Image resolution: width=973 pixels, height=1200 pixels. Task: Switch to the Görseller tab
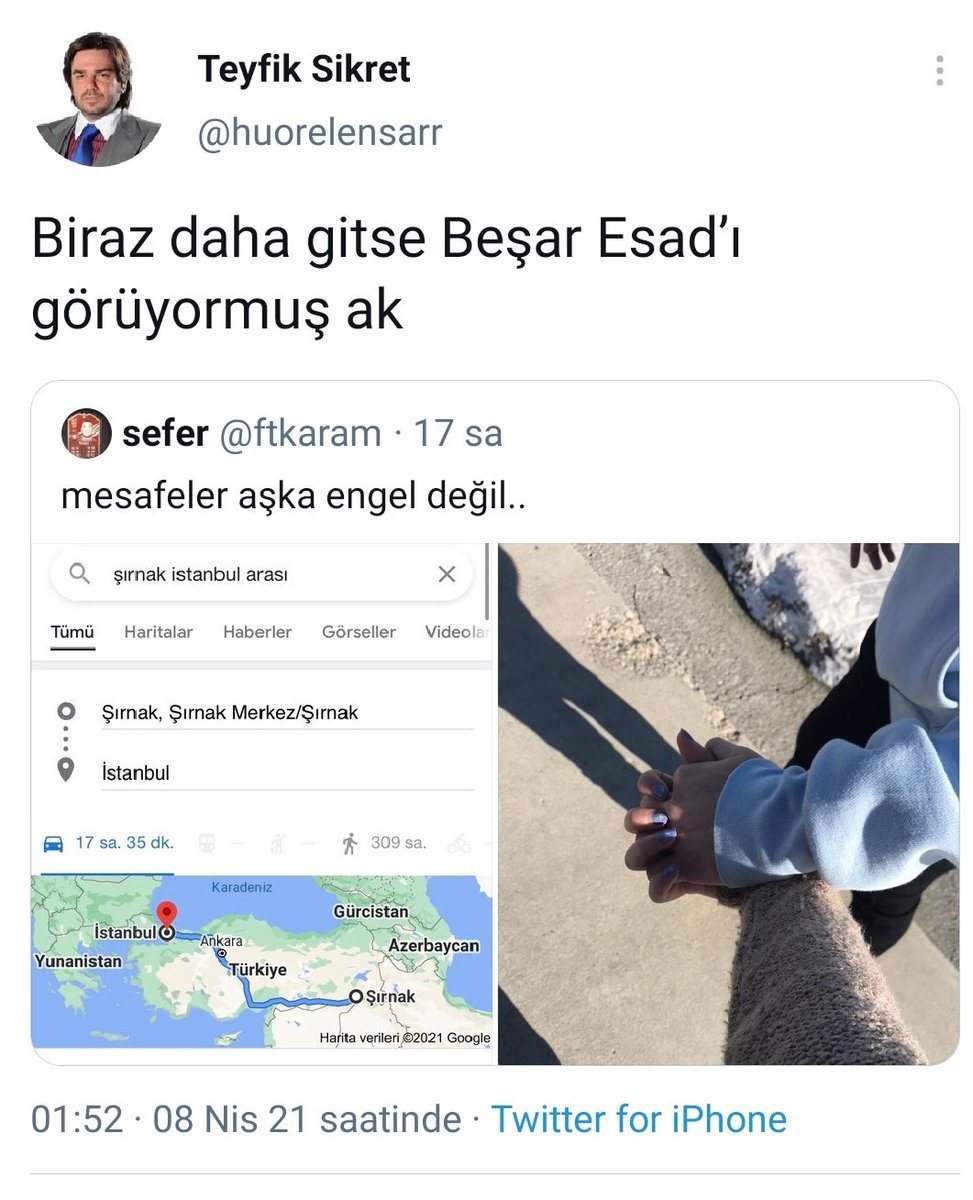pos(359,632)
